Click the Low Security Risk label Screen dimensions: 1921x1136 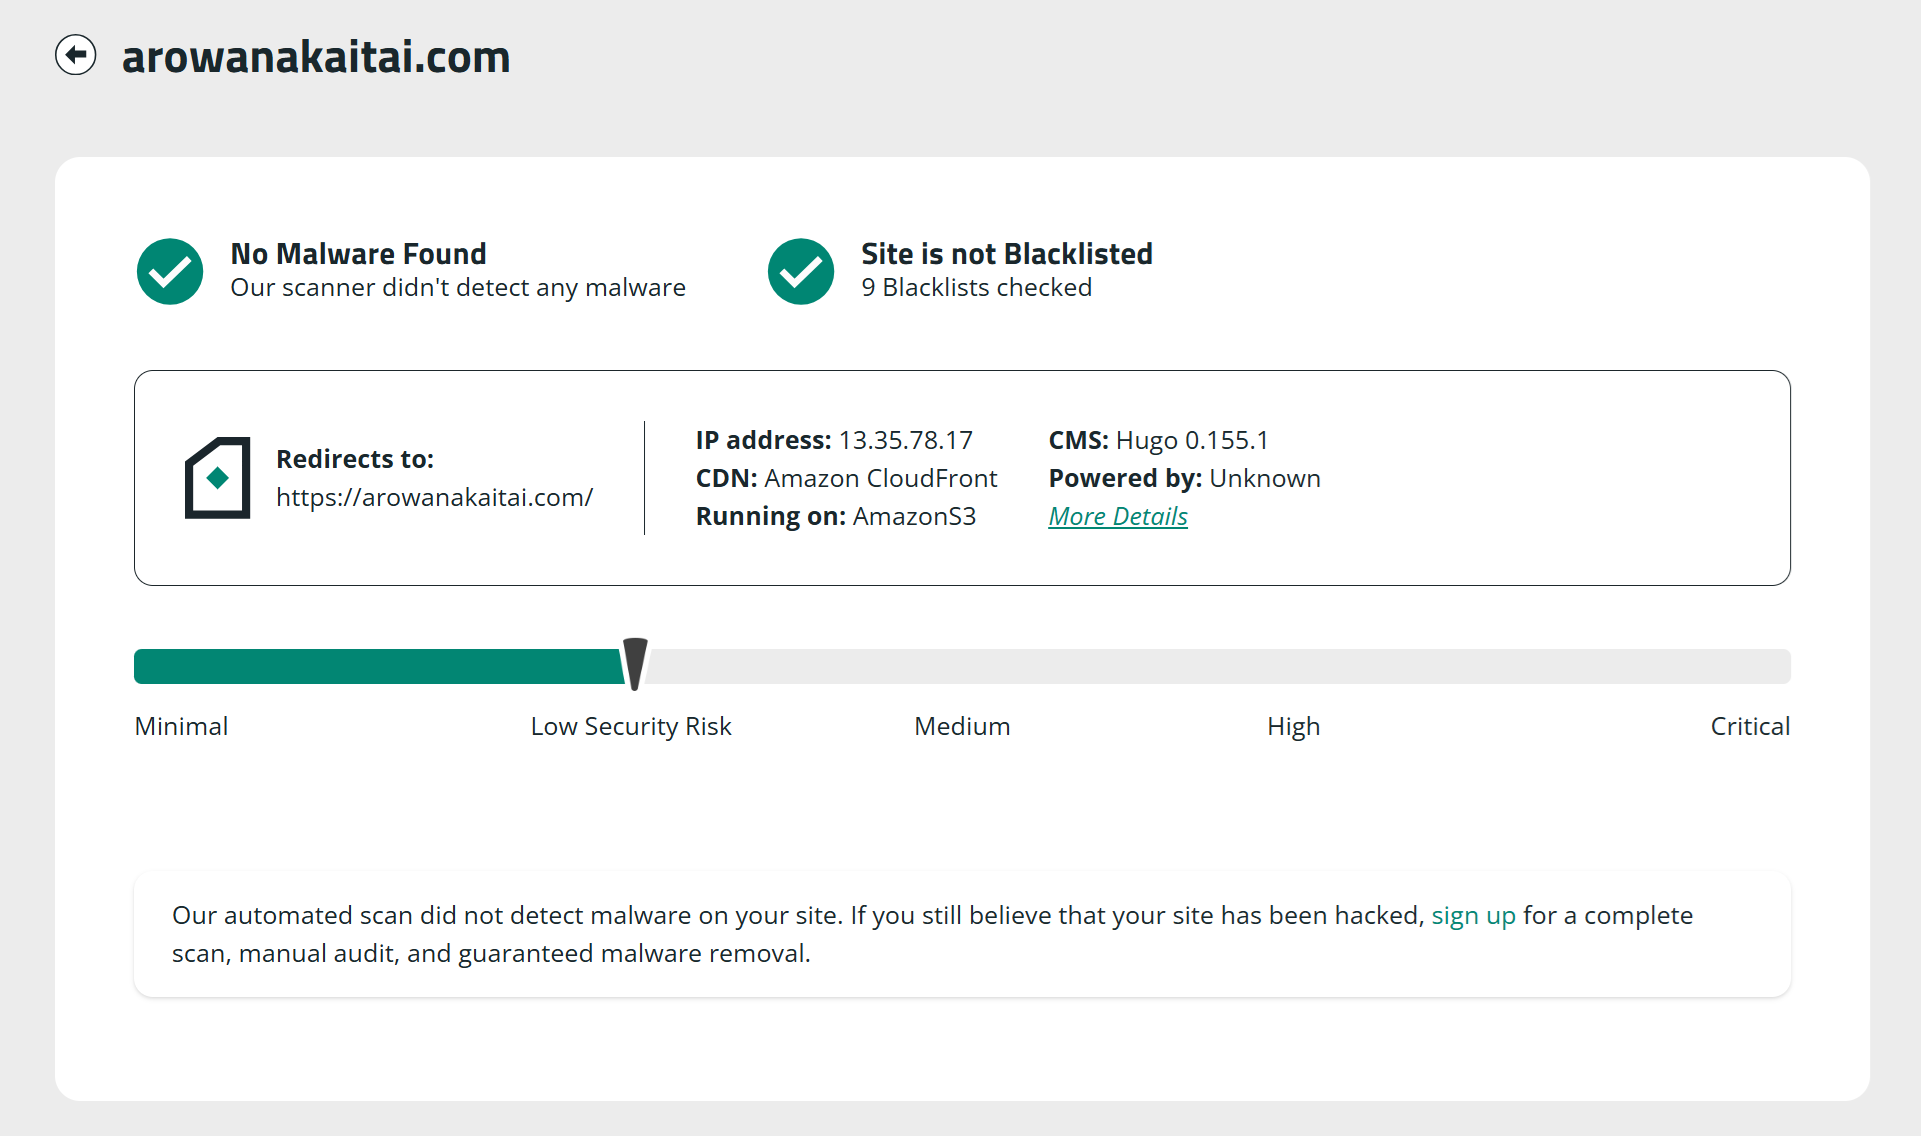point(631,726)
